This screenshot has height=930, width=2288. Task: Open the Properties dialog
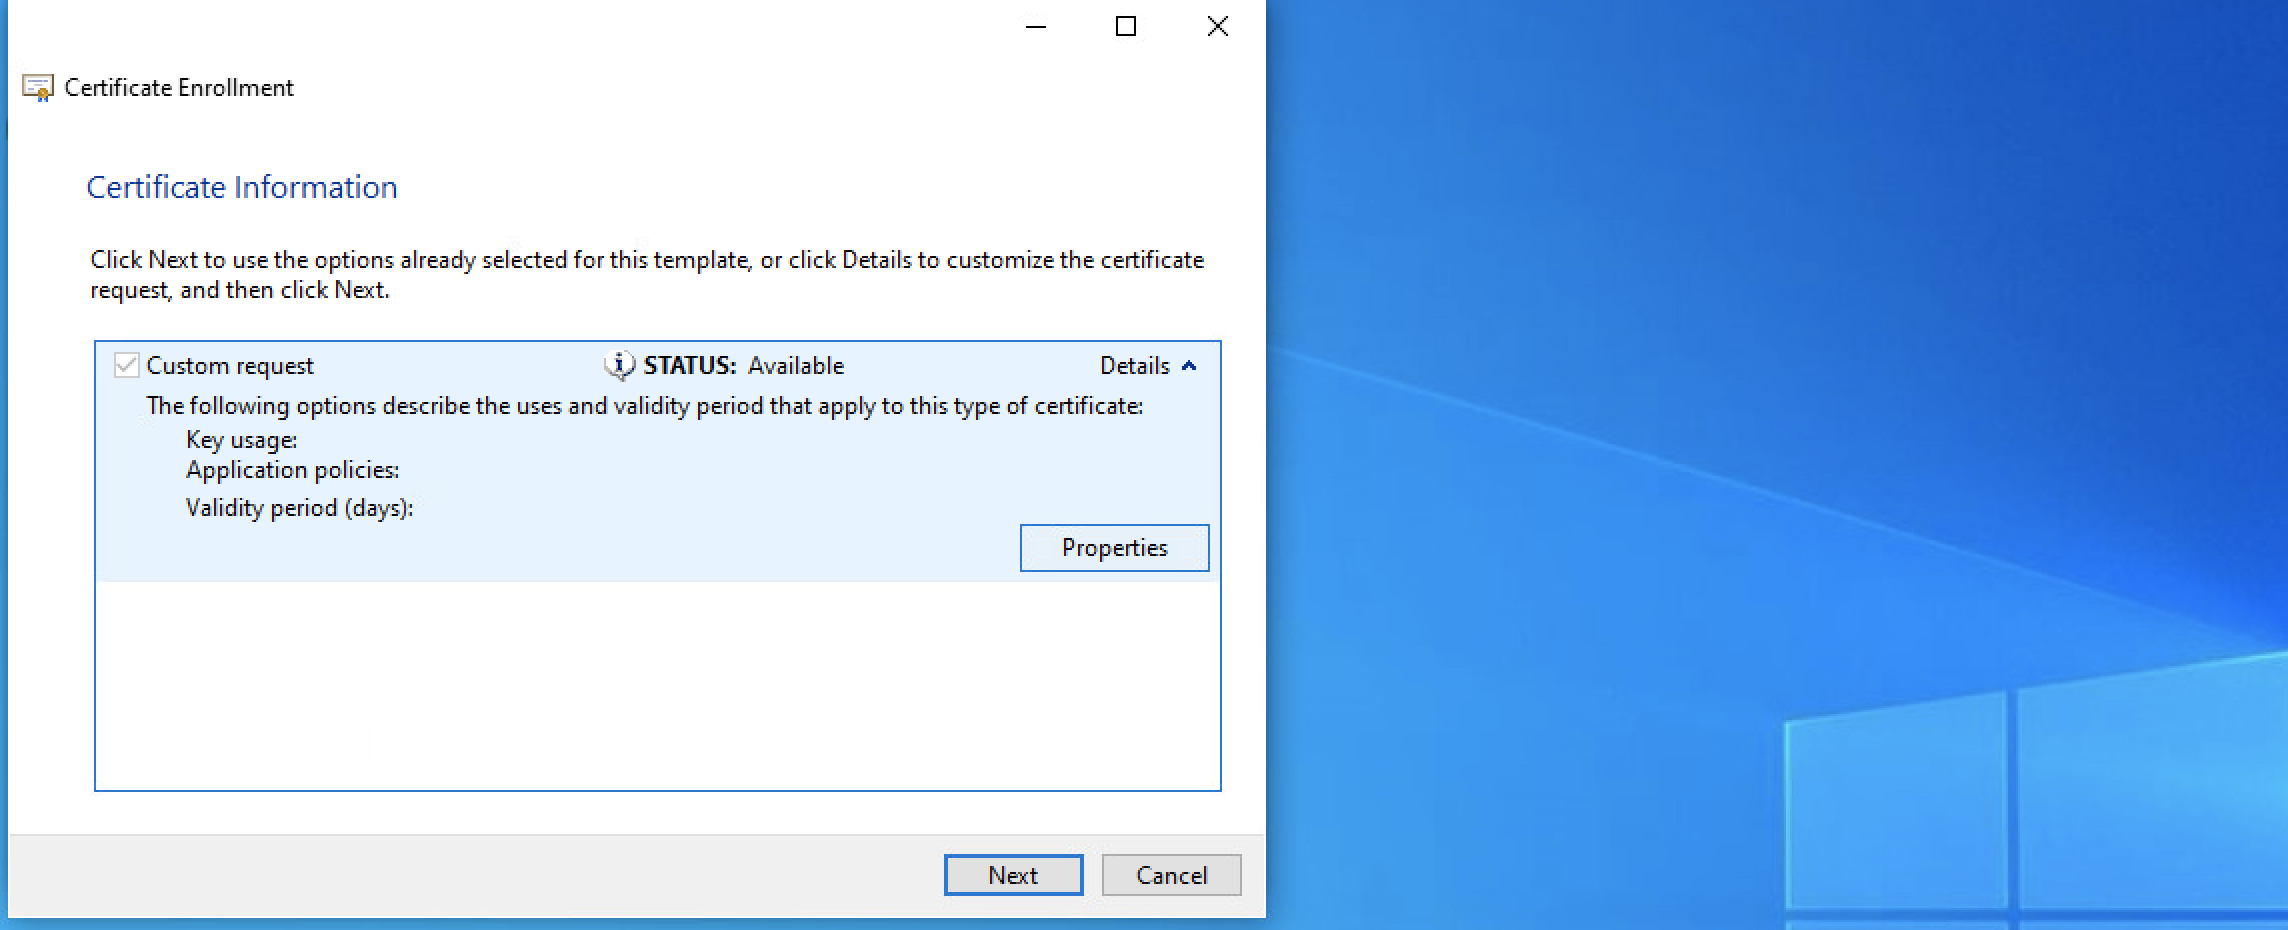point(1114,547)
